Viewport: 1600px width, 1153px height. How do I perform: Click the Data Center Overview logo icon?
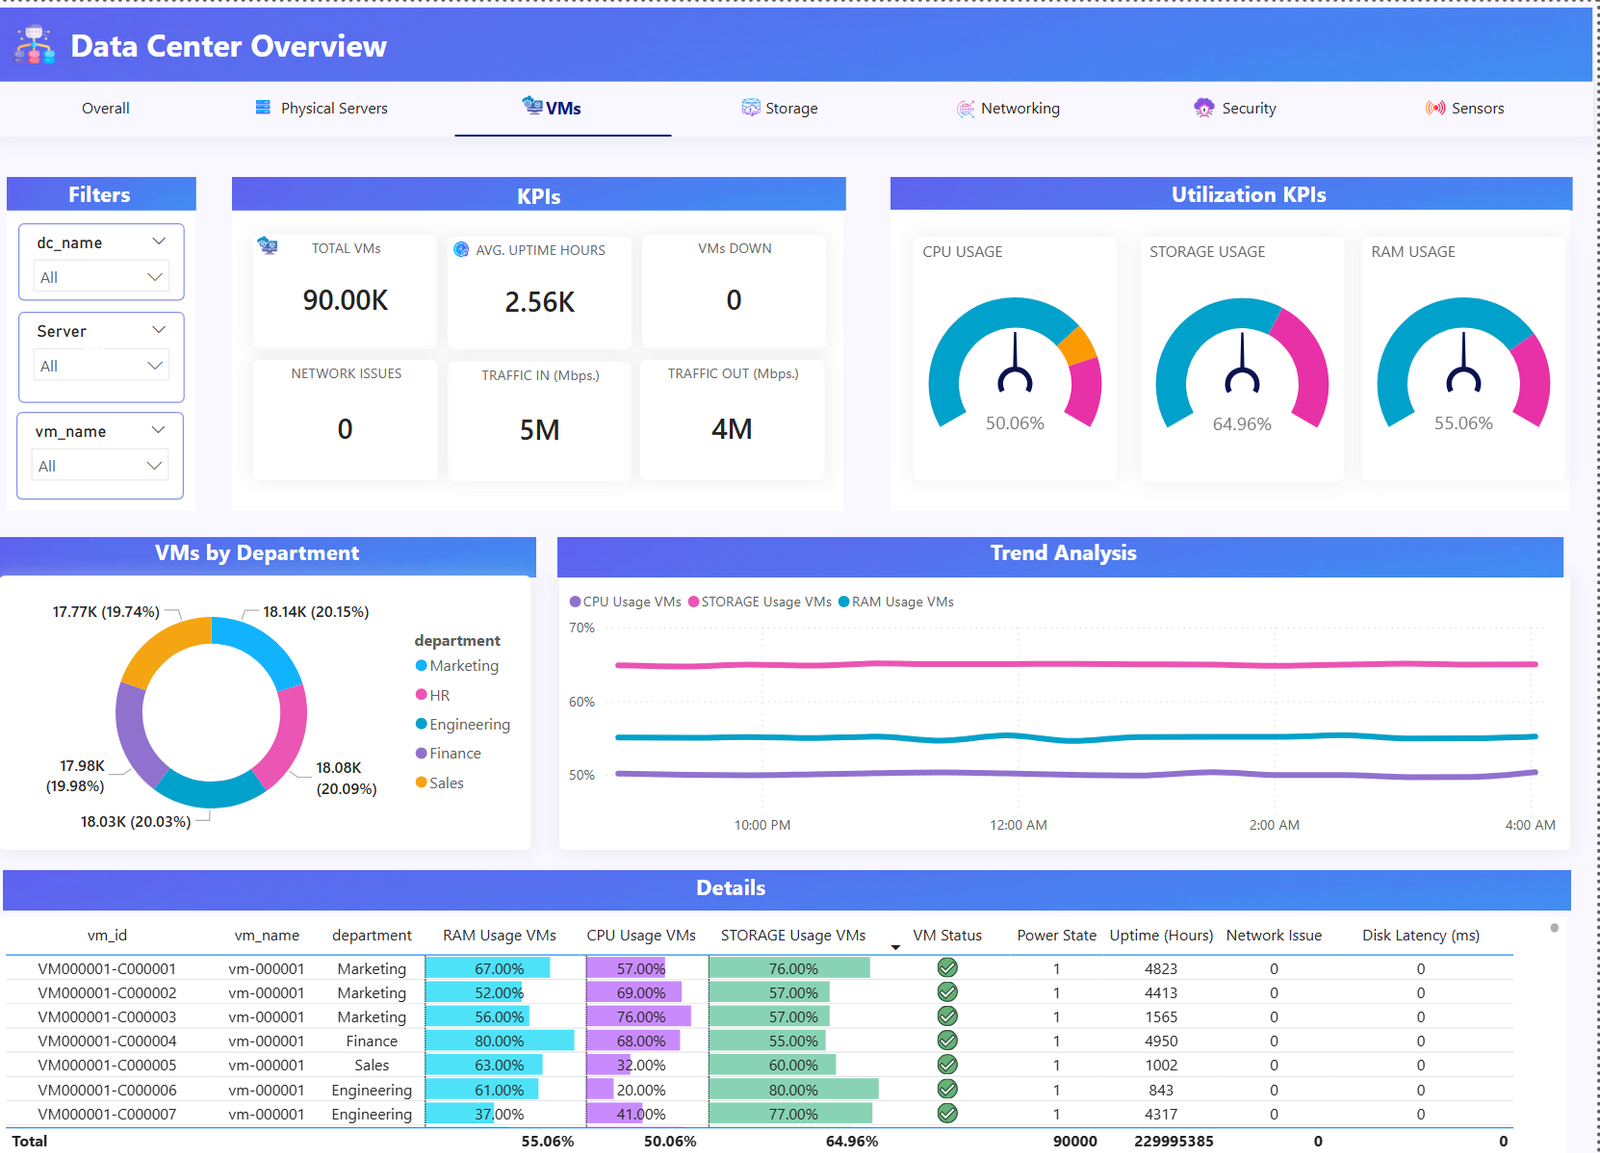33,44
